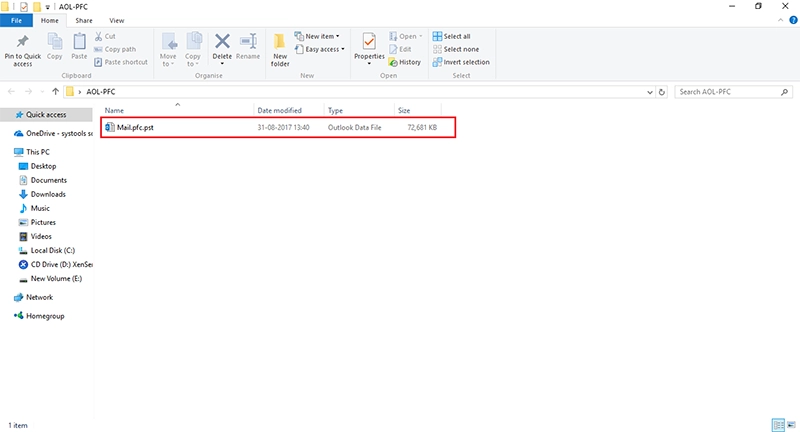Open Downloads in the sidebar
800x432 pixels.
(42, 194)
